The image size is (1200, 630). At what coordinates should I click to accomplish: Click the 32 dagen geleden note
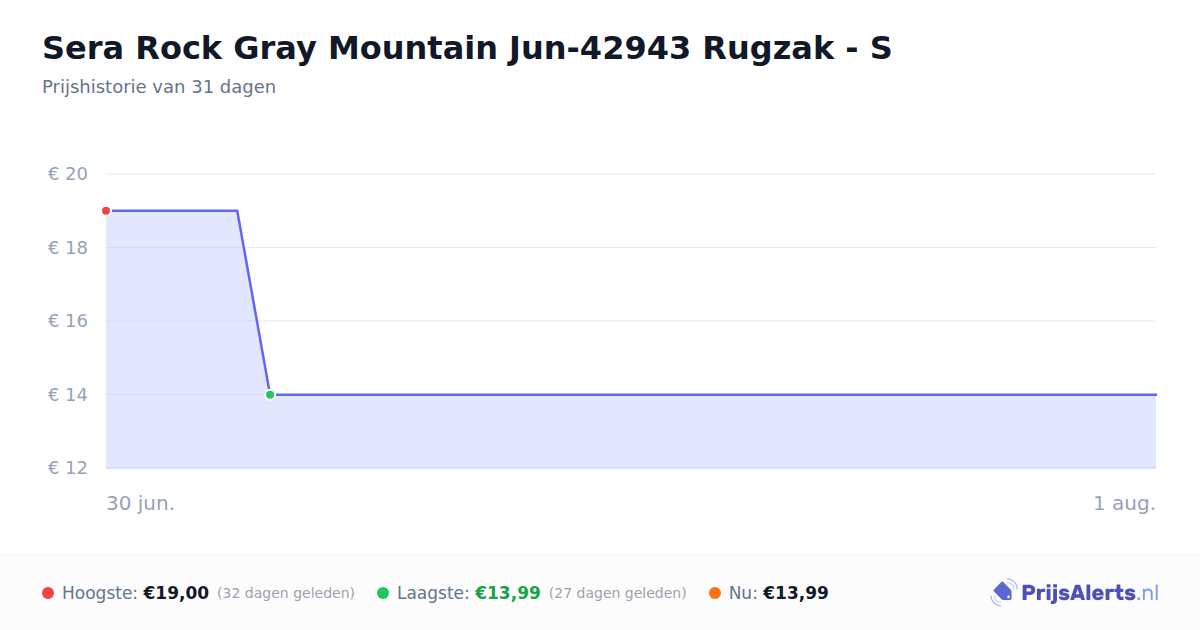286,593
